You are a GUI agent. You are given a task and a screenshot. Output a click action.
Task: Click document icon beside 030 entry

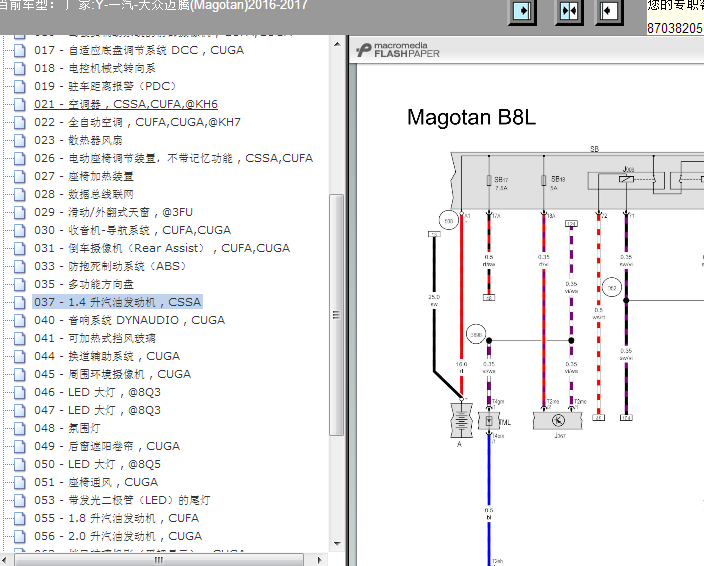(19, 230)
